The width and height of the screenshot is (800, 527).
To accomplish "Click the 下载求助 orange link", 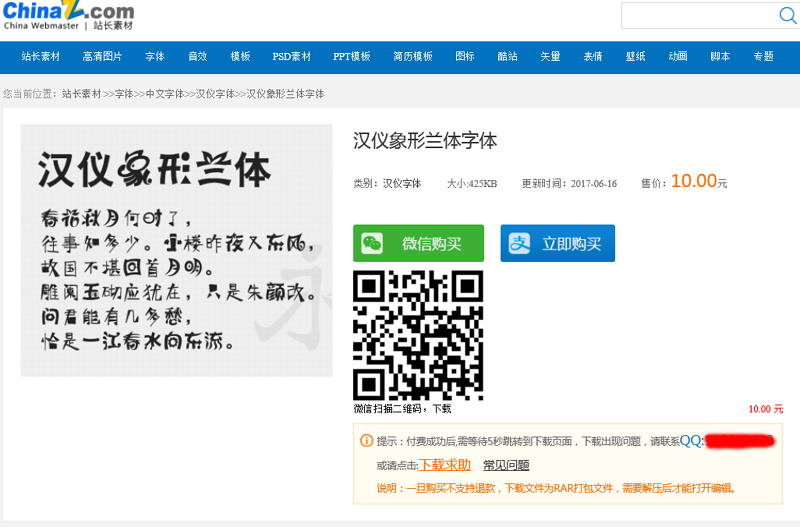I will tap(445, 465).
